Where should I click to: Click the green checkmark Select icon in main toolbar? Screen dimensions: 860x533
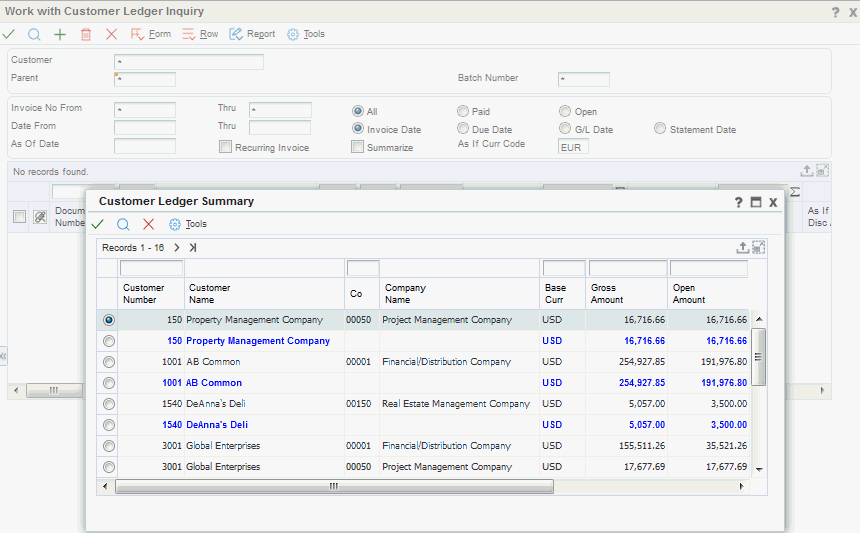pyautogui.click(x=9, y=34)
